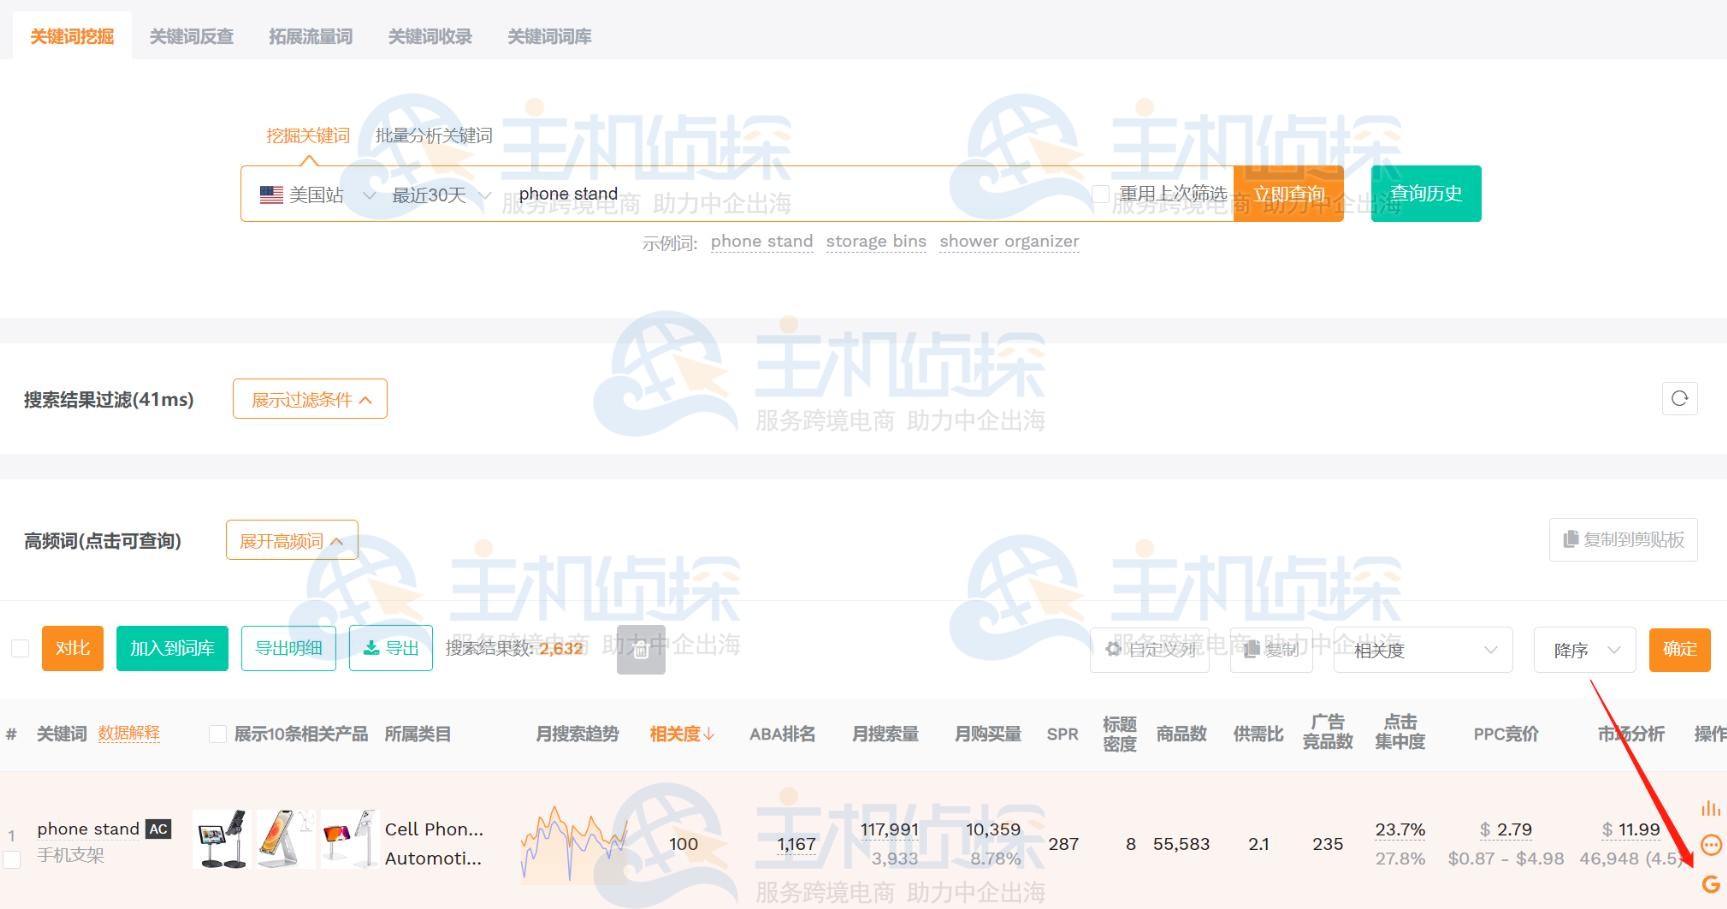The image size is (1727, 909).
Task: Click the Automoti... category text
Action: click(434, 858)
